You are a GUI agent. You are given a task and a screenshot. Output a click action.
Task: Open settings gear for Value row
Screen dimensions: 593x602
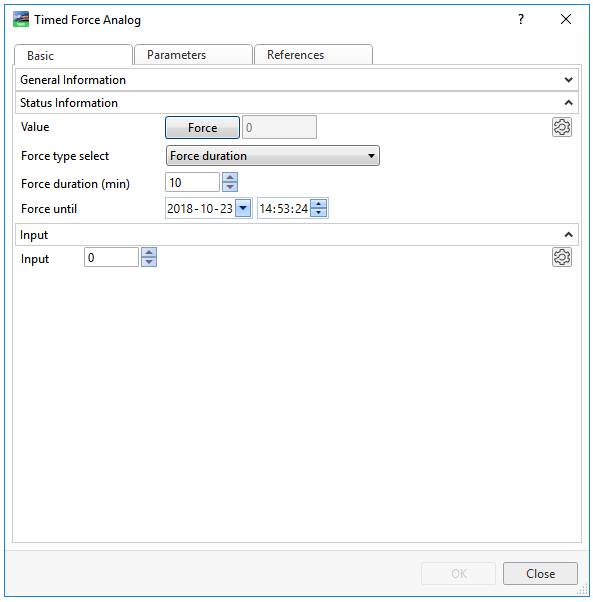562,127
